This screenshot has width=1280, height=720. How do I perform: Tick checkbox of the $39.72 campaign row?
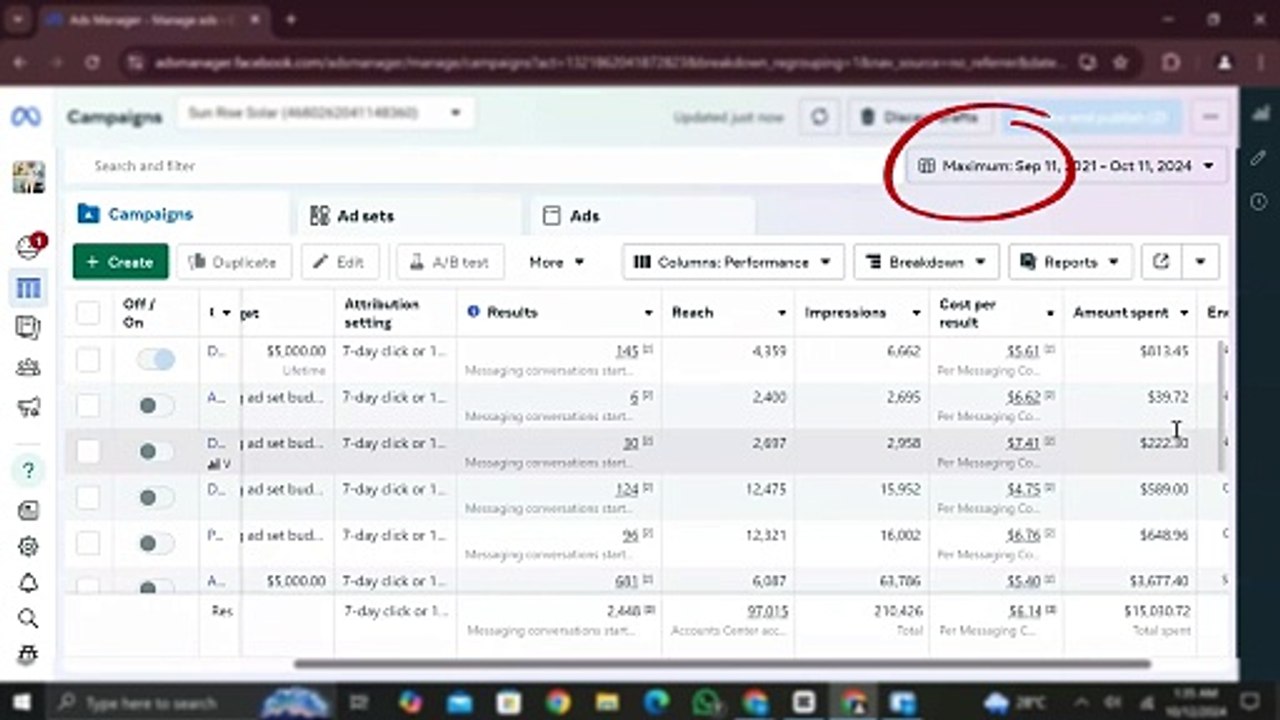coord(88,405)
